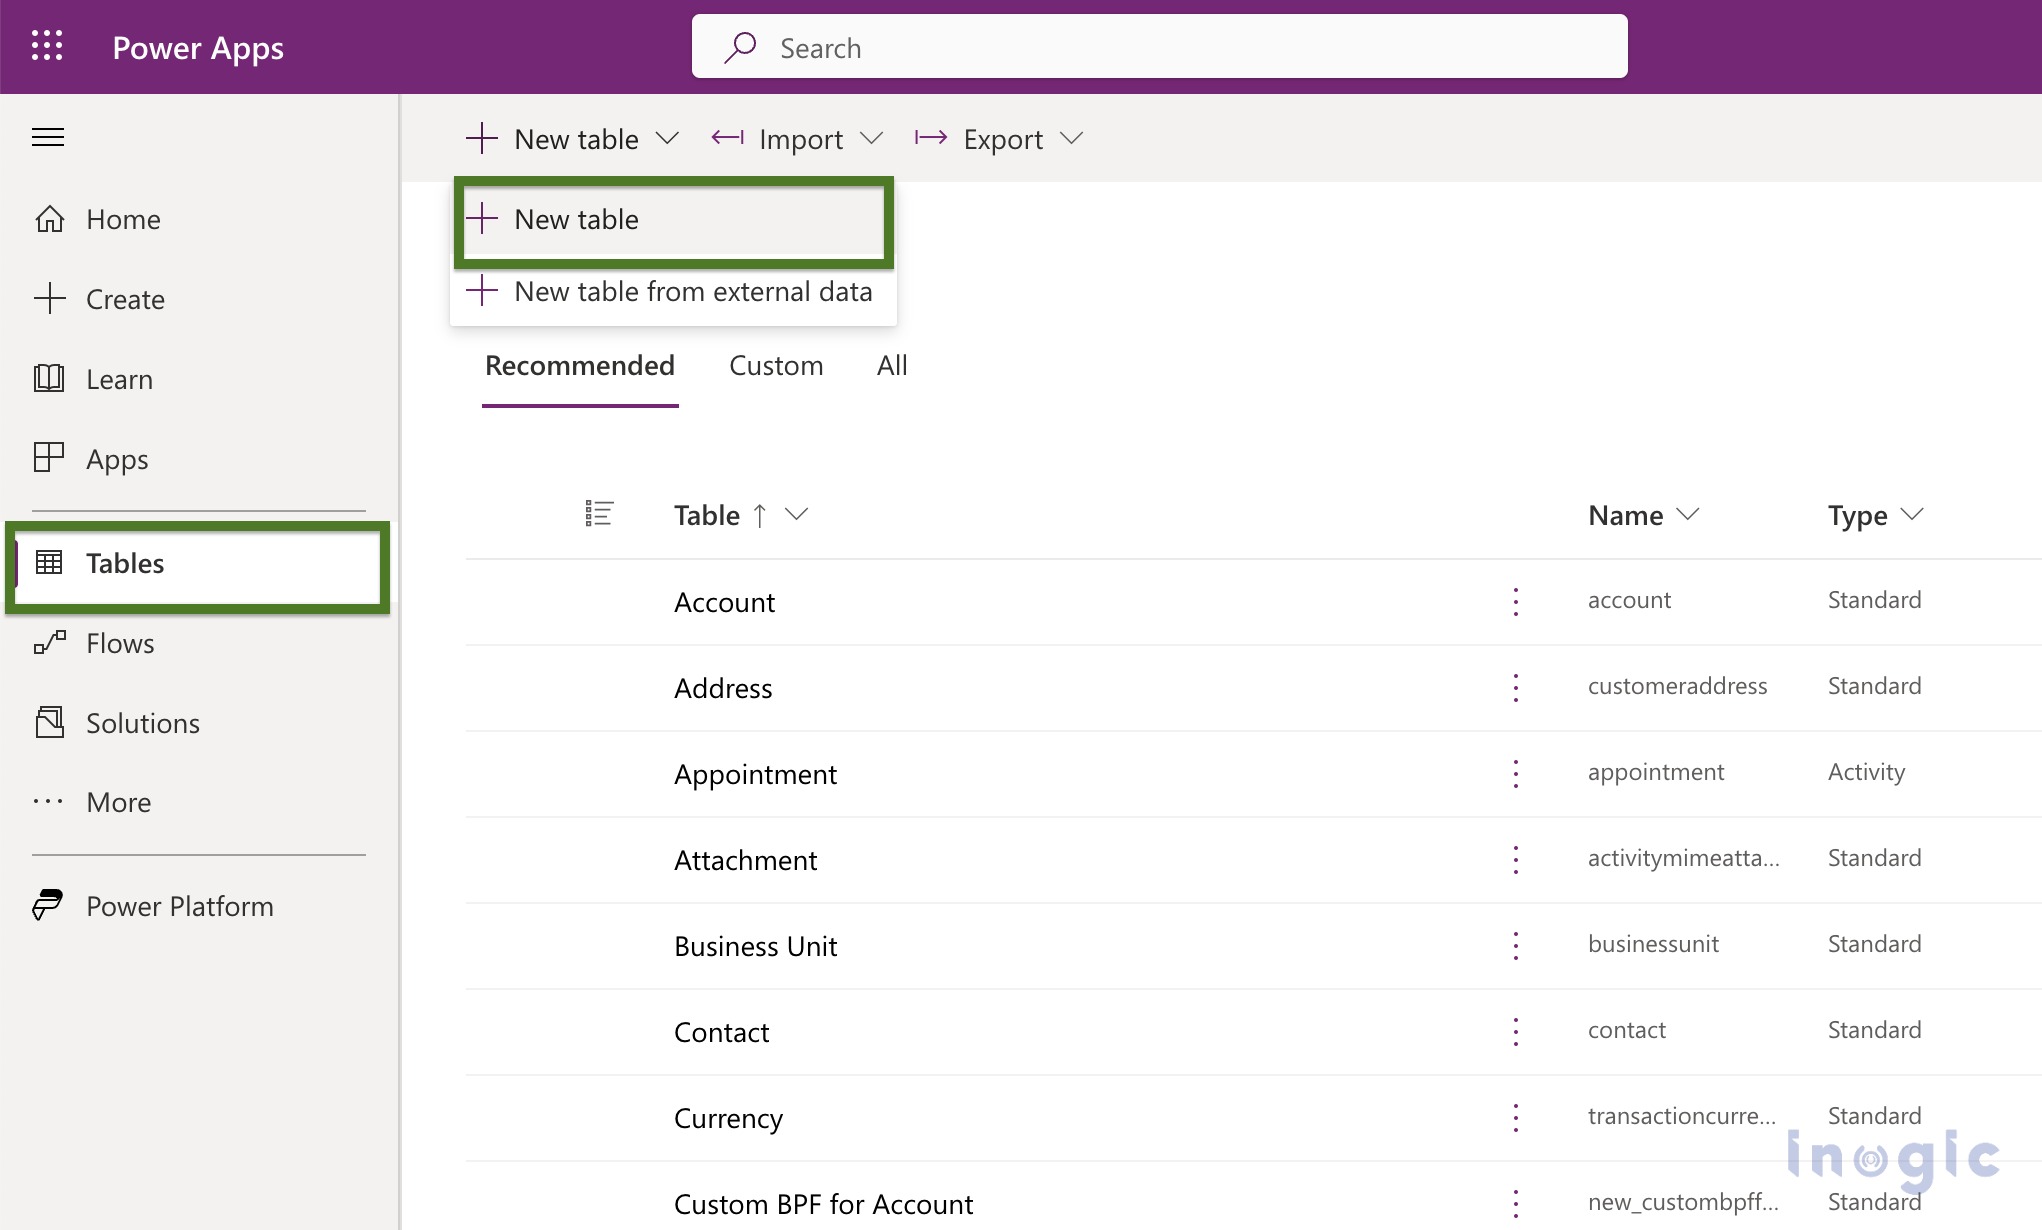The height and width of the screenshot is (1230, 2042).
Task: Select New table from the dropdown menu
Action: (x=673, y=219)
